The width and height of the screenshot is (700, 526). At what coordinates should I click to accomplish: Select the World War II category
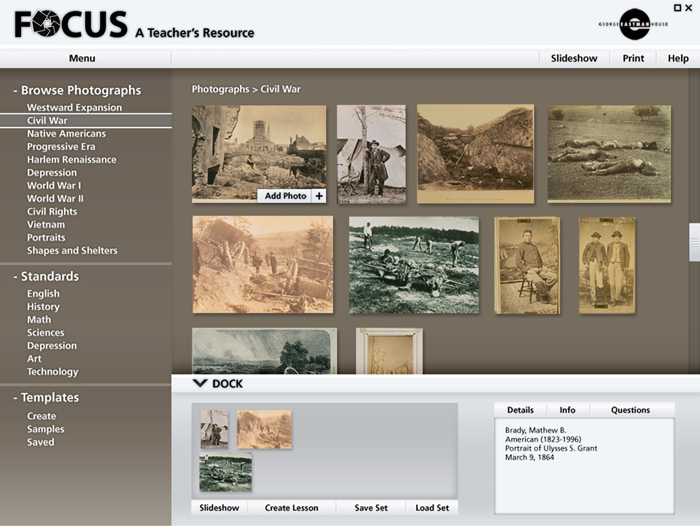[55, 198]
